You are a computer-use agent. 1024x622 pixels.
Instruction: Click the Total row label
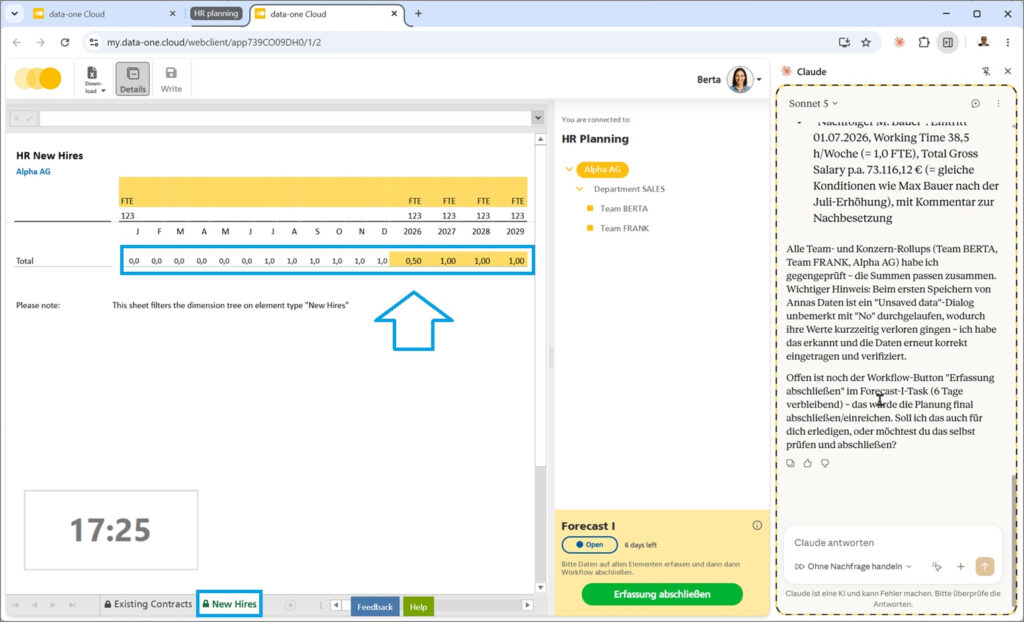[x=25, y=261]
